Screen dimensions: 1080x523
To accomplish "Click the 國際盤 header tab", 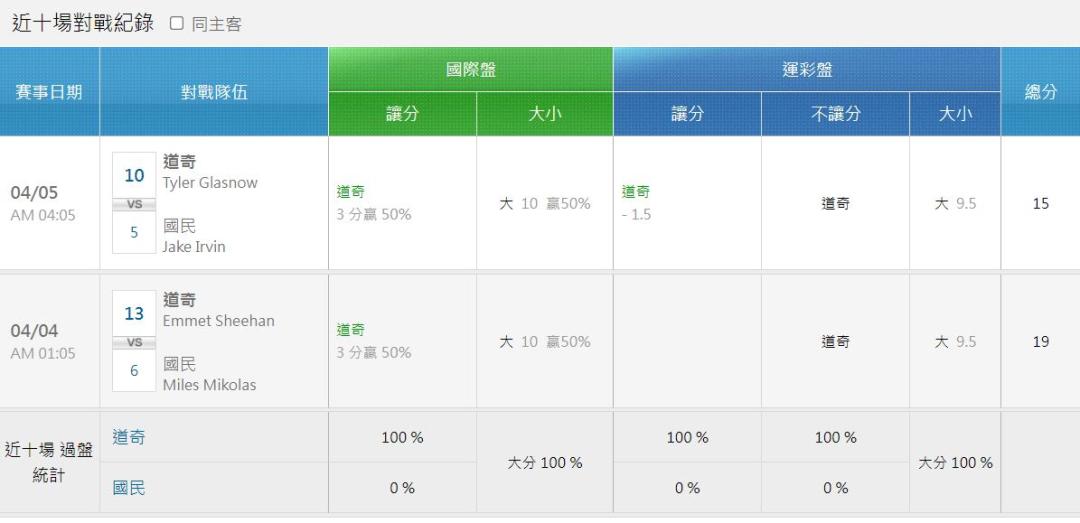I will click(x=470, y=70).
